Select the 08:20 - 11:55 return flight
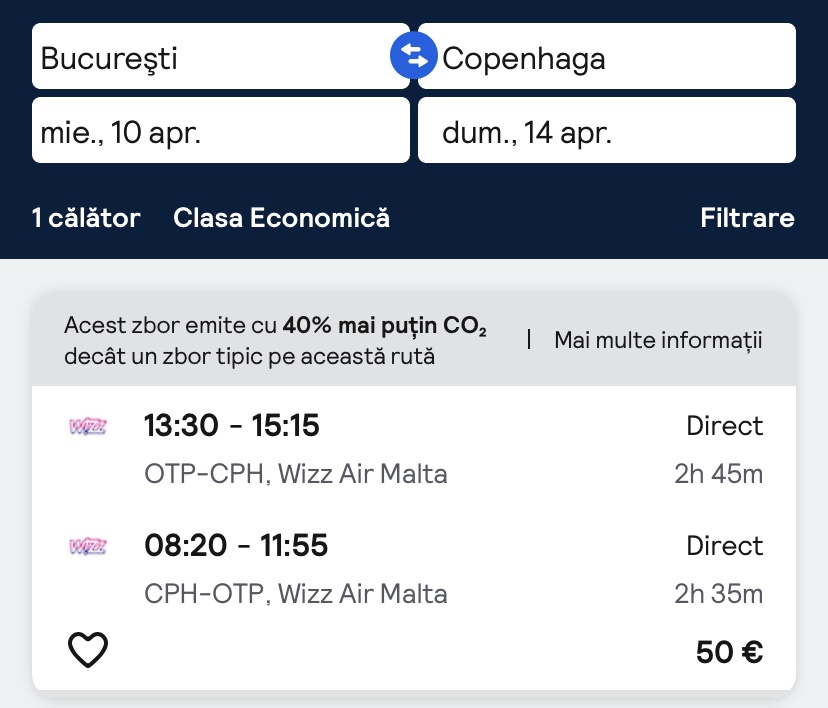 click(x=236, y=546)
